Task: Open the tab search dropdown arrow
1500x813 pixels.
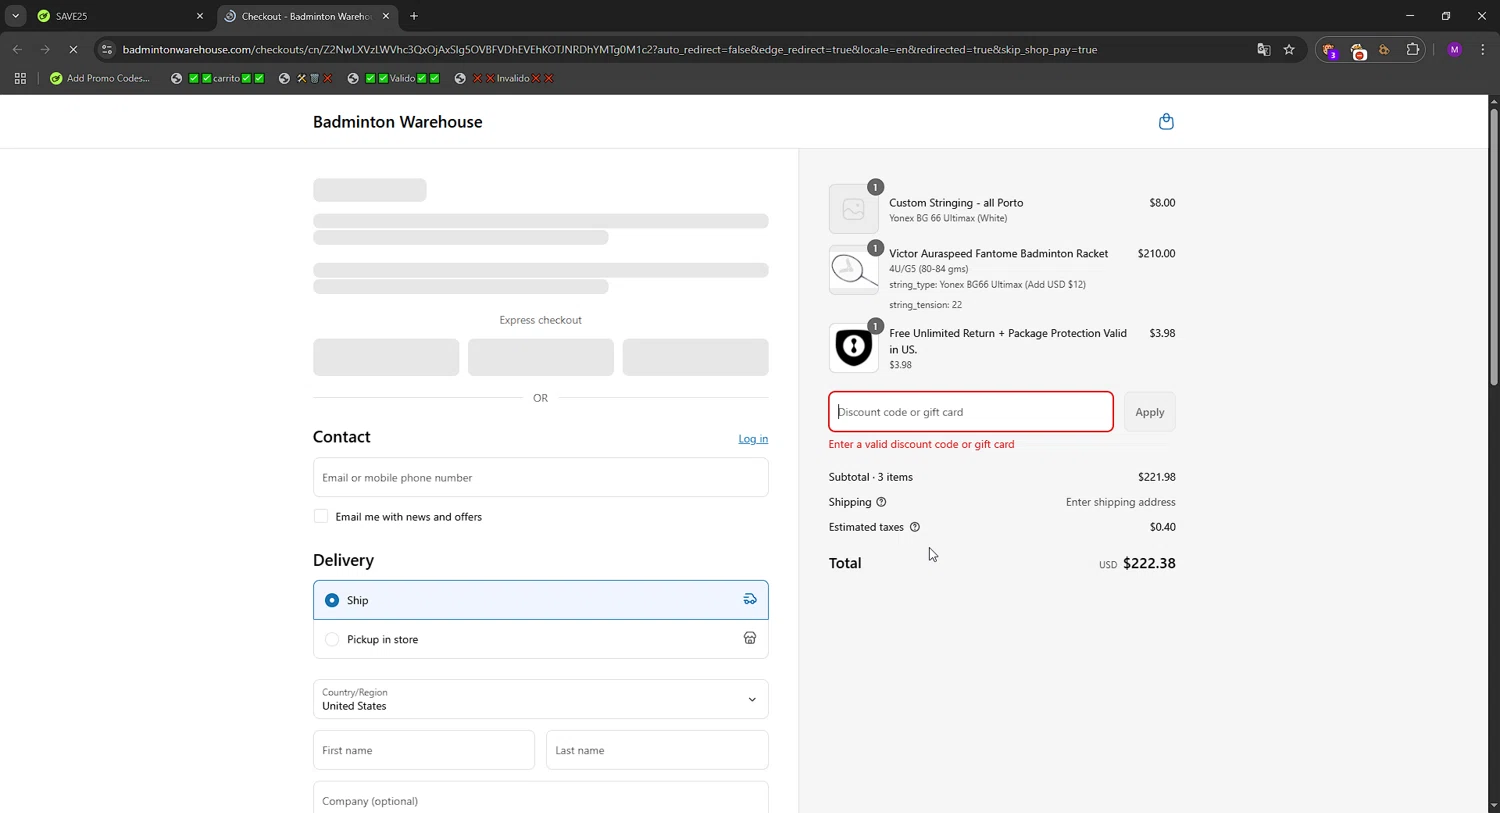Action: [15, 16]
